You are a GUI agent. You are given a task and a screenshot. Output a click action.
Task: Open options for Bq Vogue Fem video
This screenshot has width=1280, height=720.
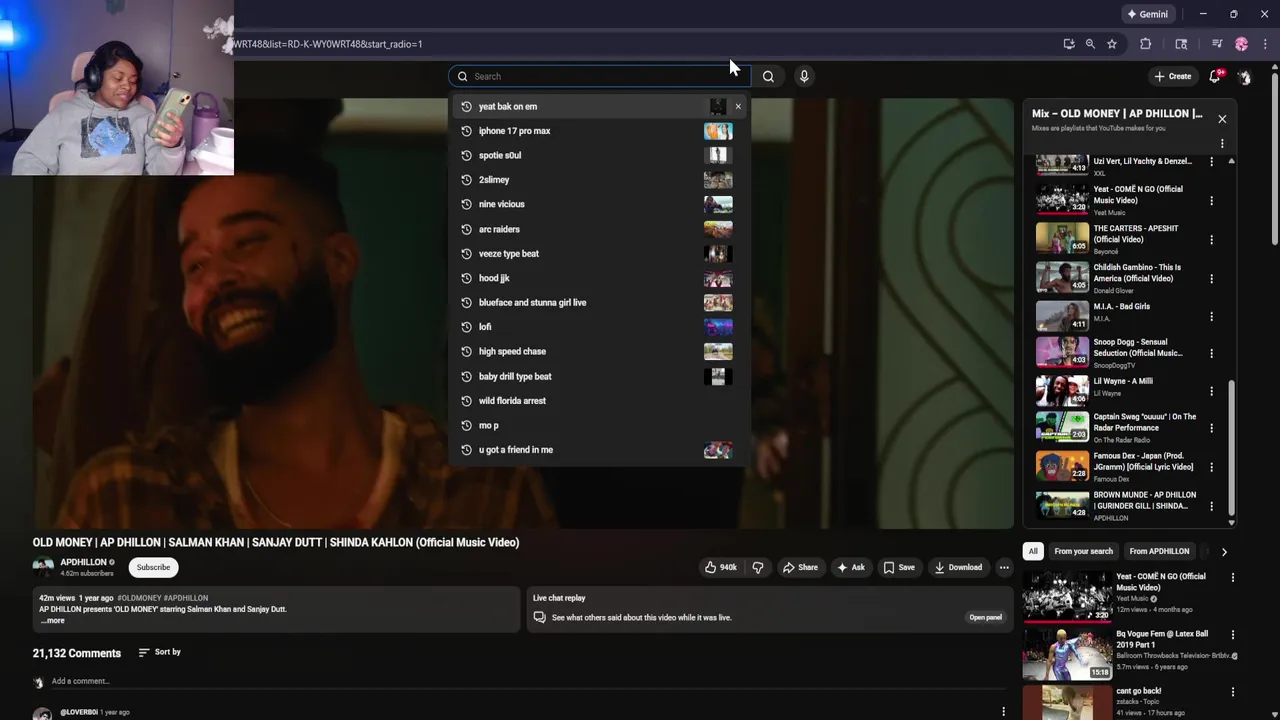coord(1233,634)
